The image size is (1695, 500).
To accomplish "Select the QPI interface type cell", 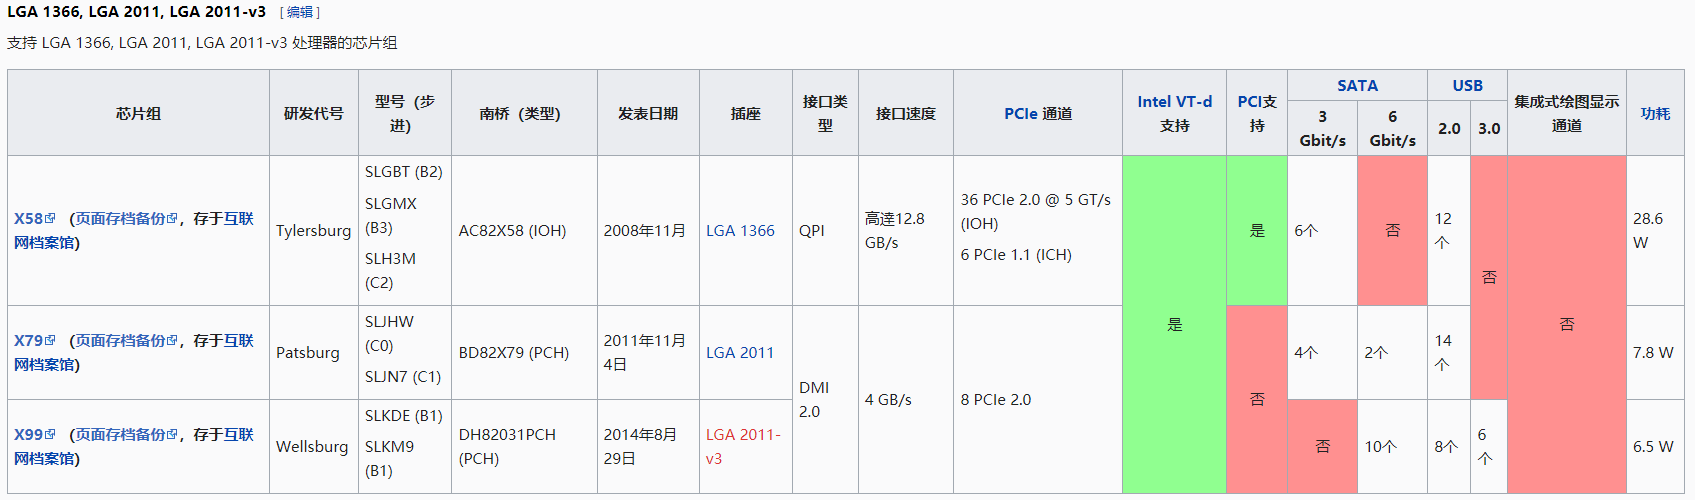I will tap(825, 230).
